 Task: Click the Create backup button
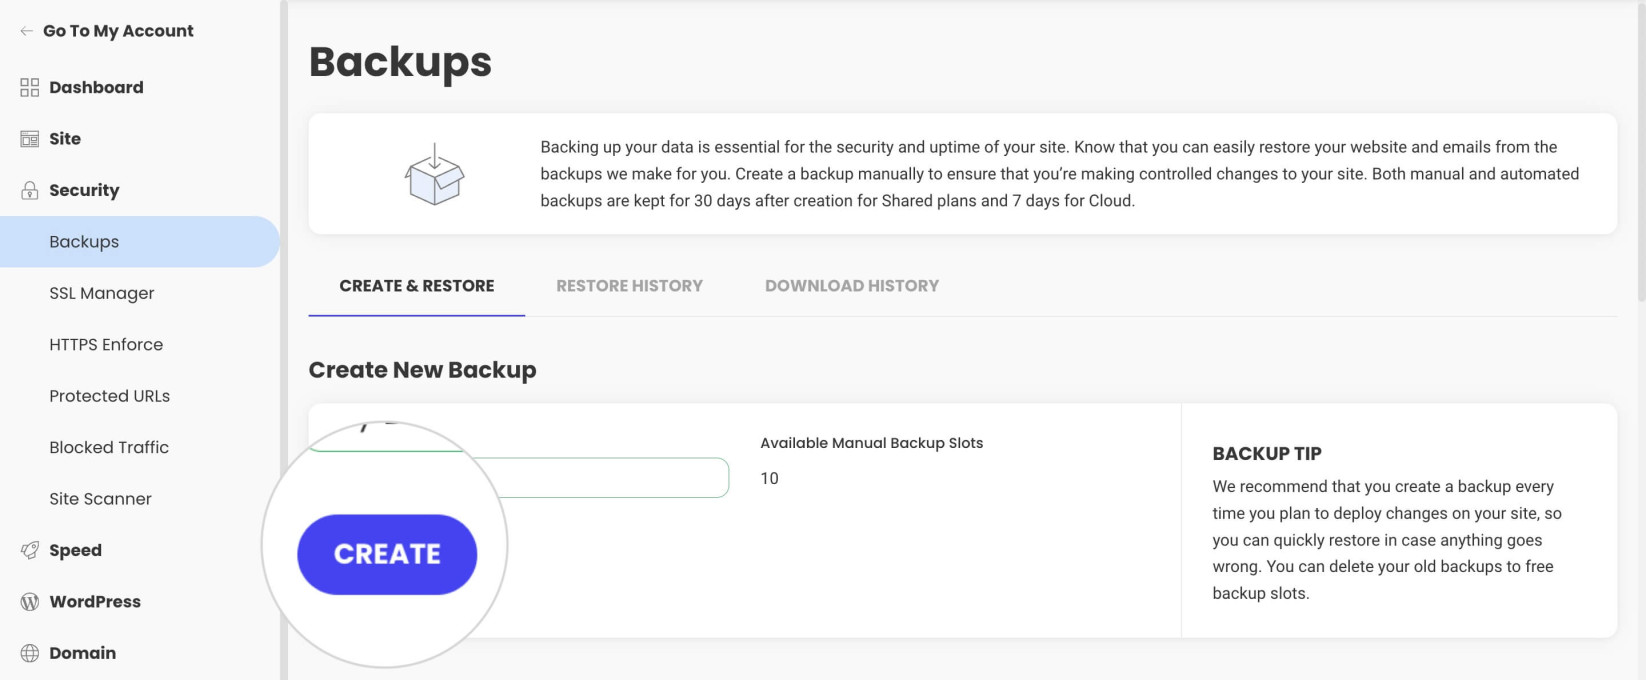coord(387,554)
